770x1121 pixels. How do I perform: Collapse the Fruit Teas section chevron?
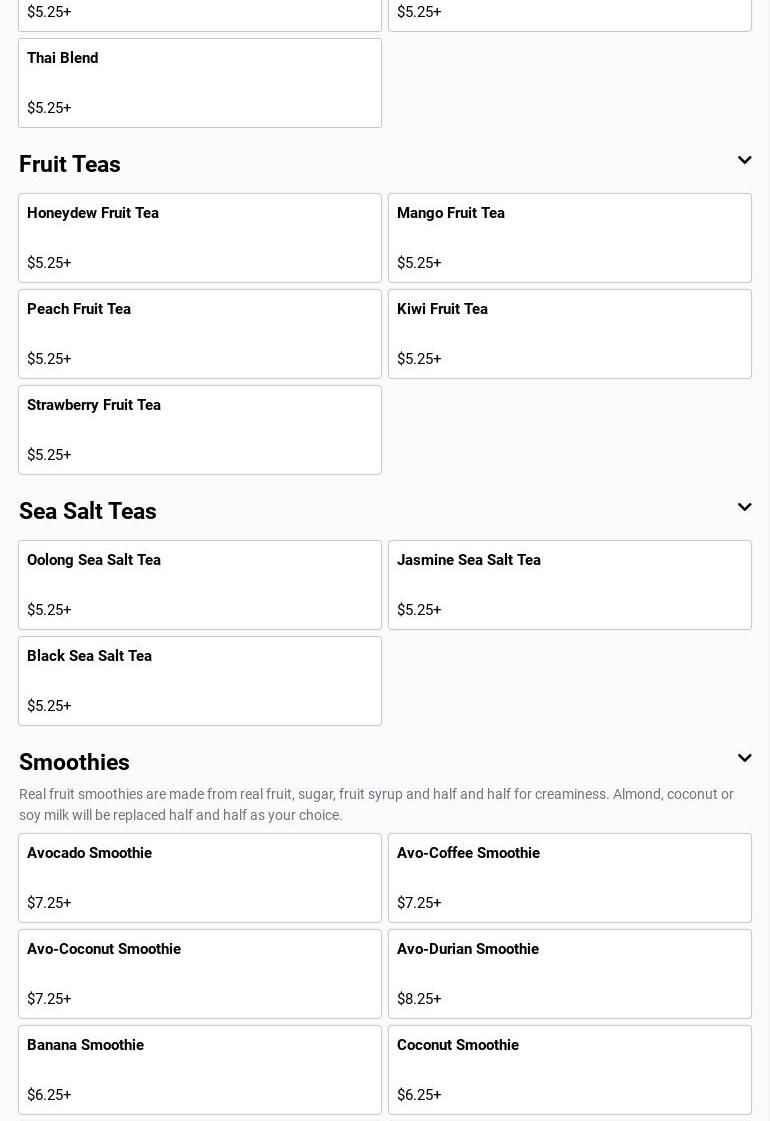(744, 161)
